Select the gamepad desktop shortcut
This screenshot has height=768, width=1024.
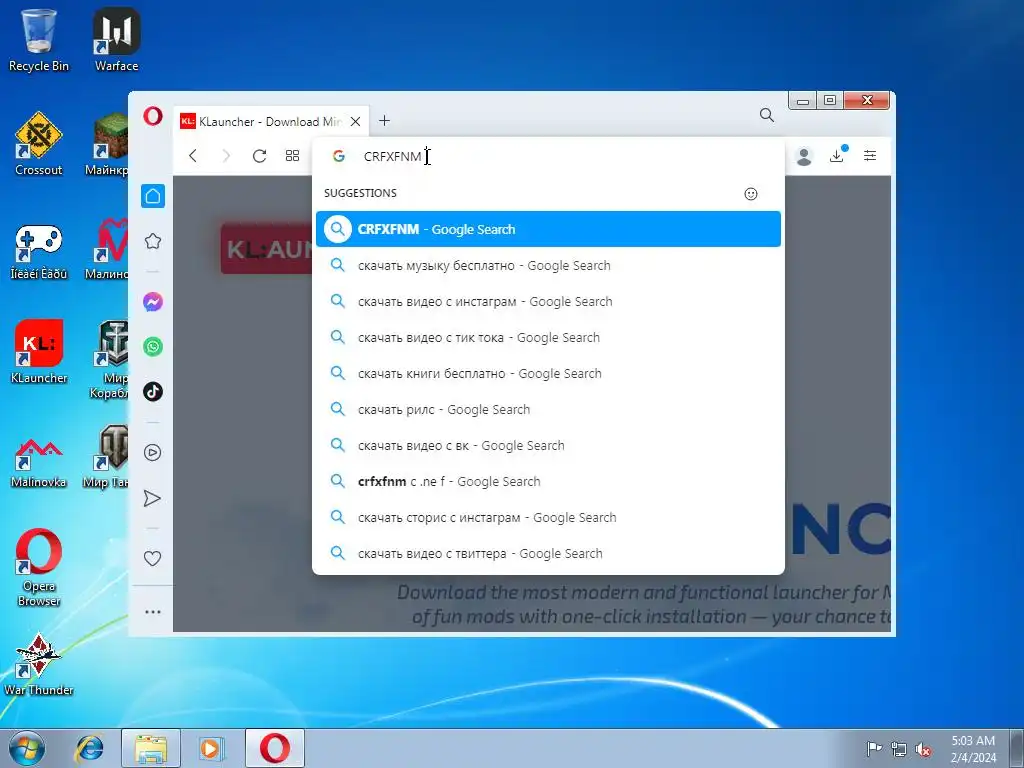pos(39,251)
